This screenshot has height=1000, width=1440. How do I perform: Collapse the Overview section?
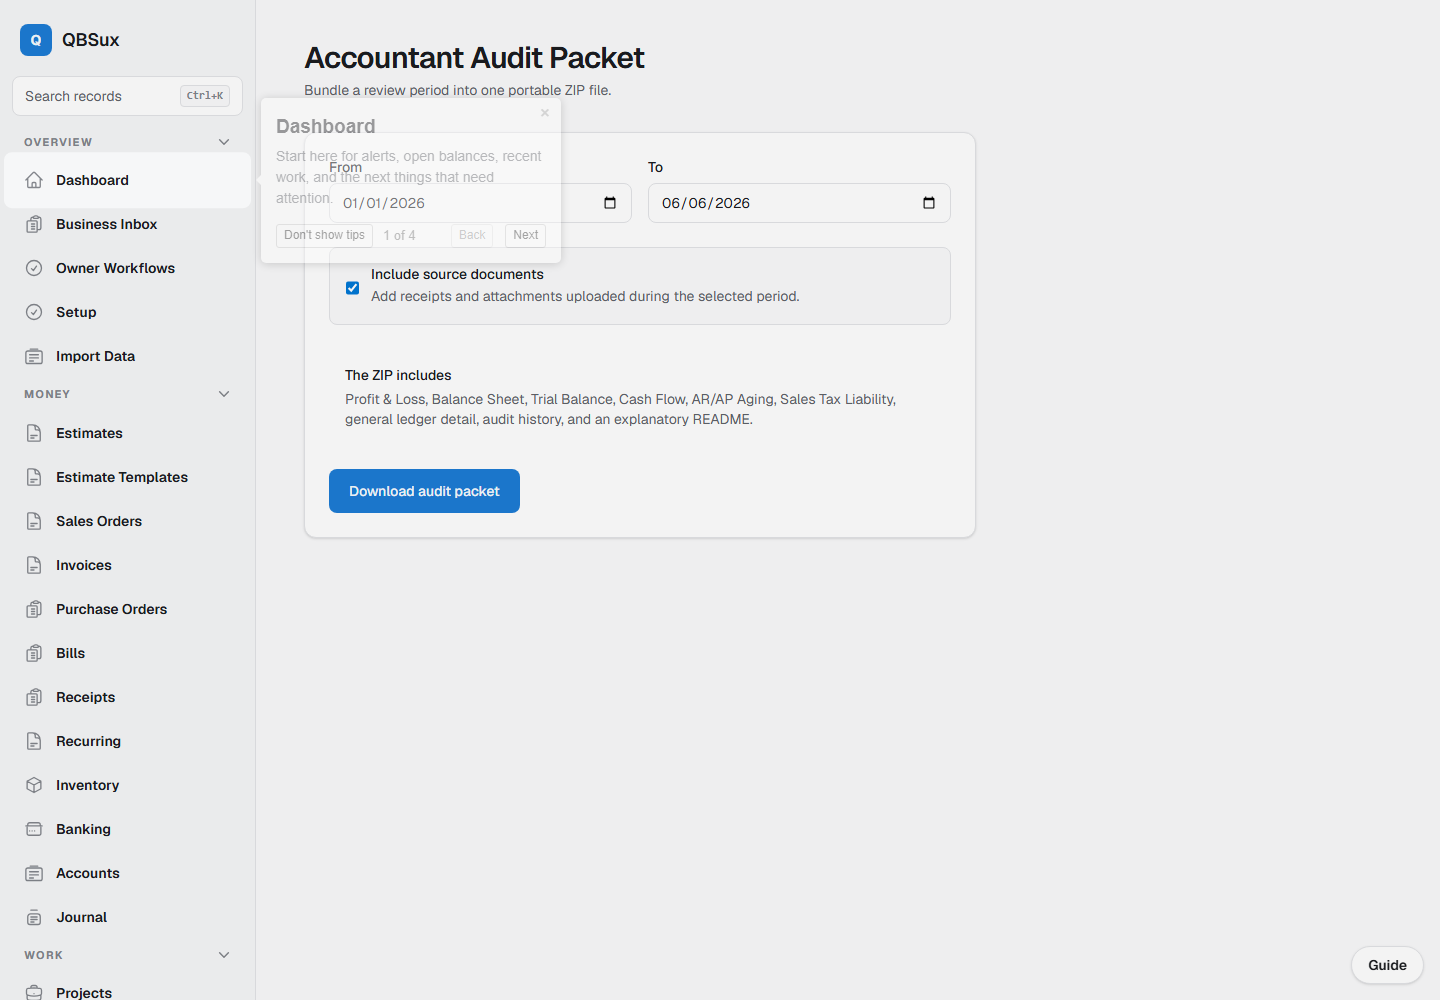pyautogui.click(x=224, y=142)
